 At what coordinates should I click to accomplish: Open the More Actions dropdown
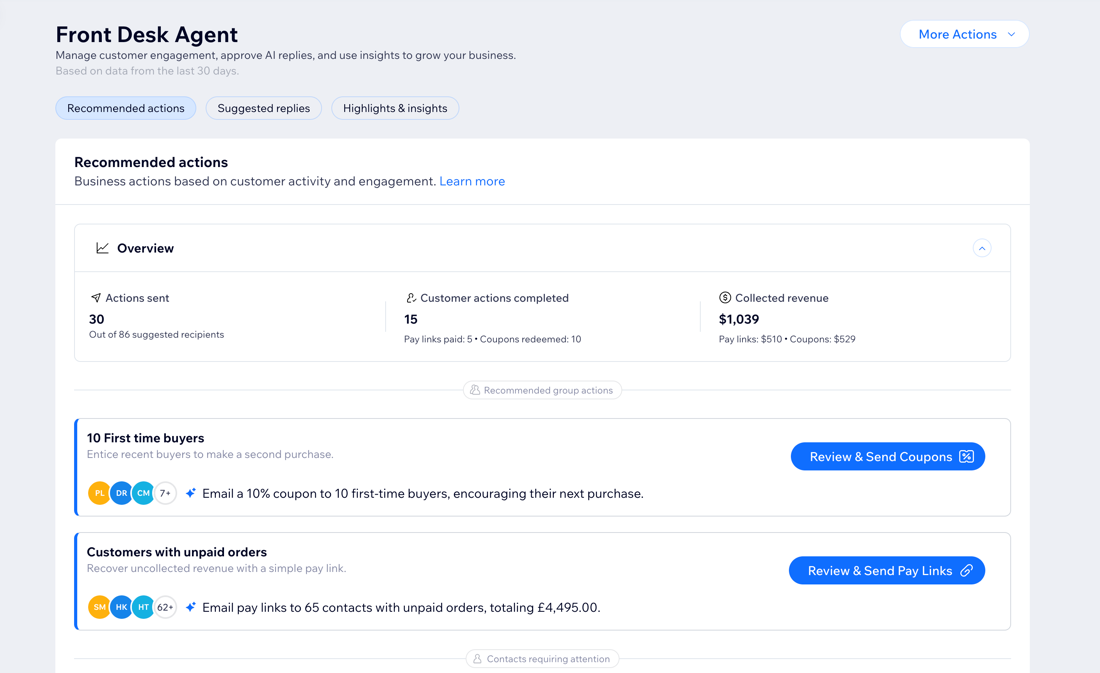tap(963, 33)
